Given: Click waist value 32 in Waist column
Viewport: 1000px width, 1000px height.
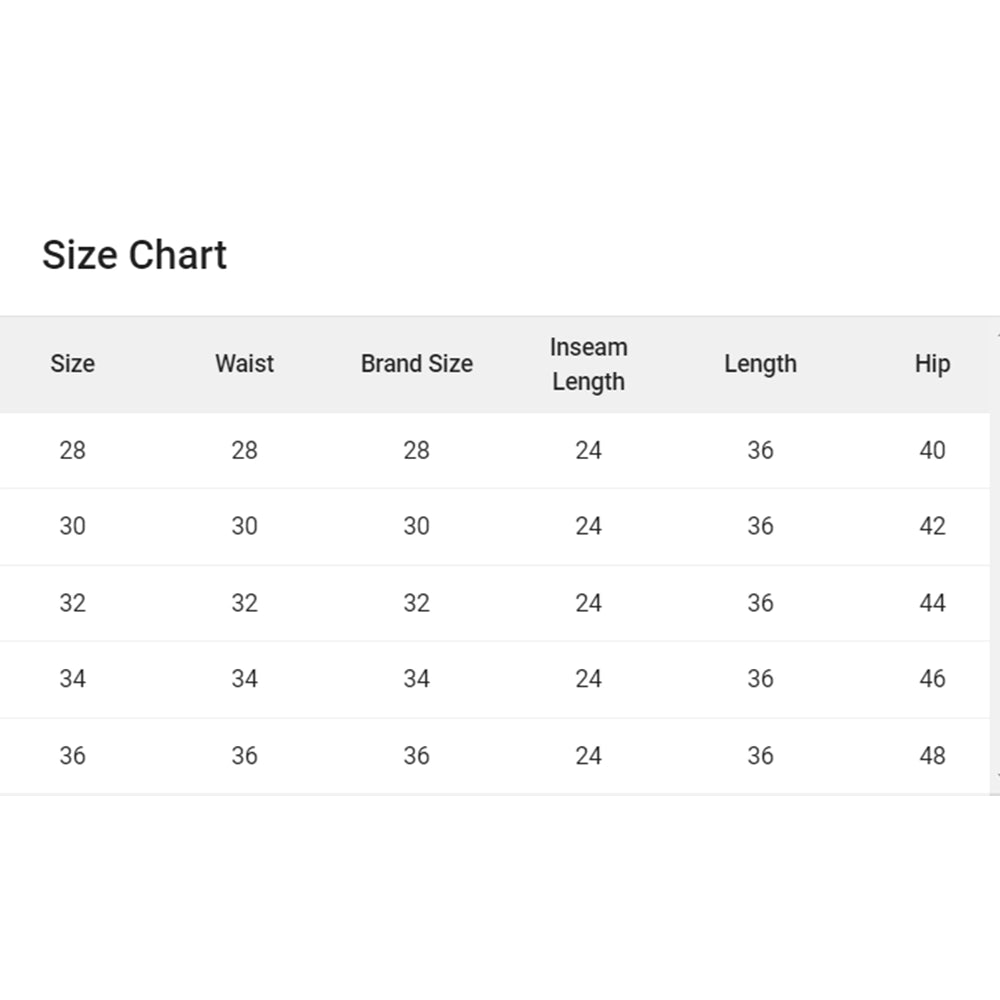Looking at the screenshot, I should tap(244, 603).
